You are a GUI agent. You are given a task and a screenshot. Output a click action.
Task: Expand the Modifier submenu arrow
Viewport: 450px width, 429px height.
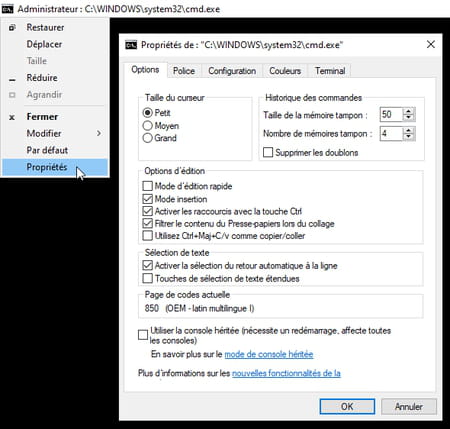(99, 133)
